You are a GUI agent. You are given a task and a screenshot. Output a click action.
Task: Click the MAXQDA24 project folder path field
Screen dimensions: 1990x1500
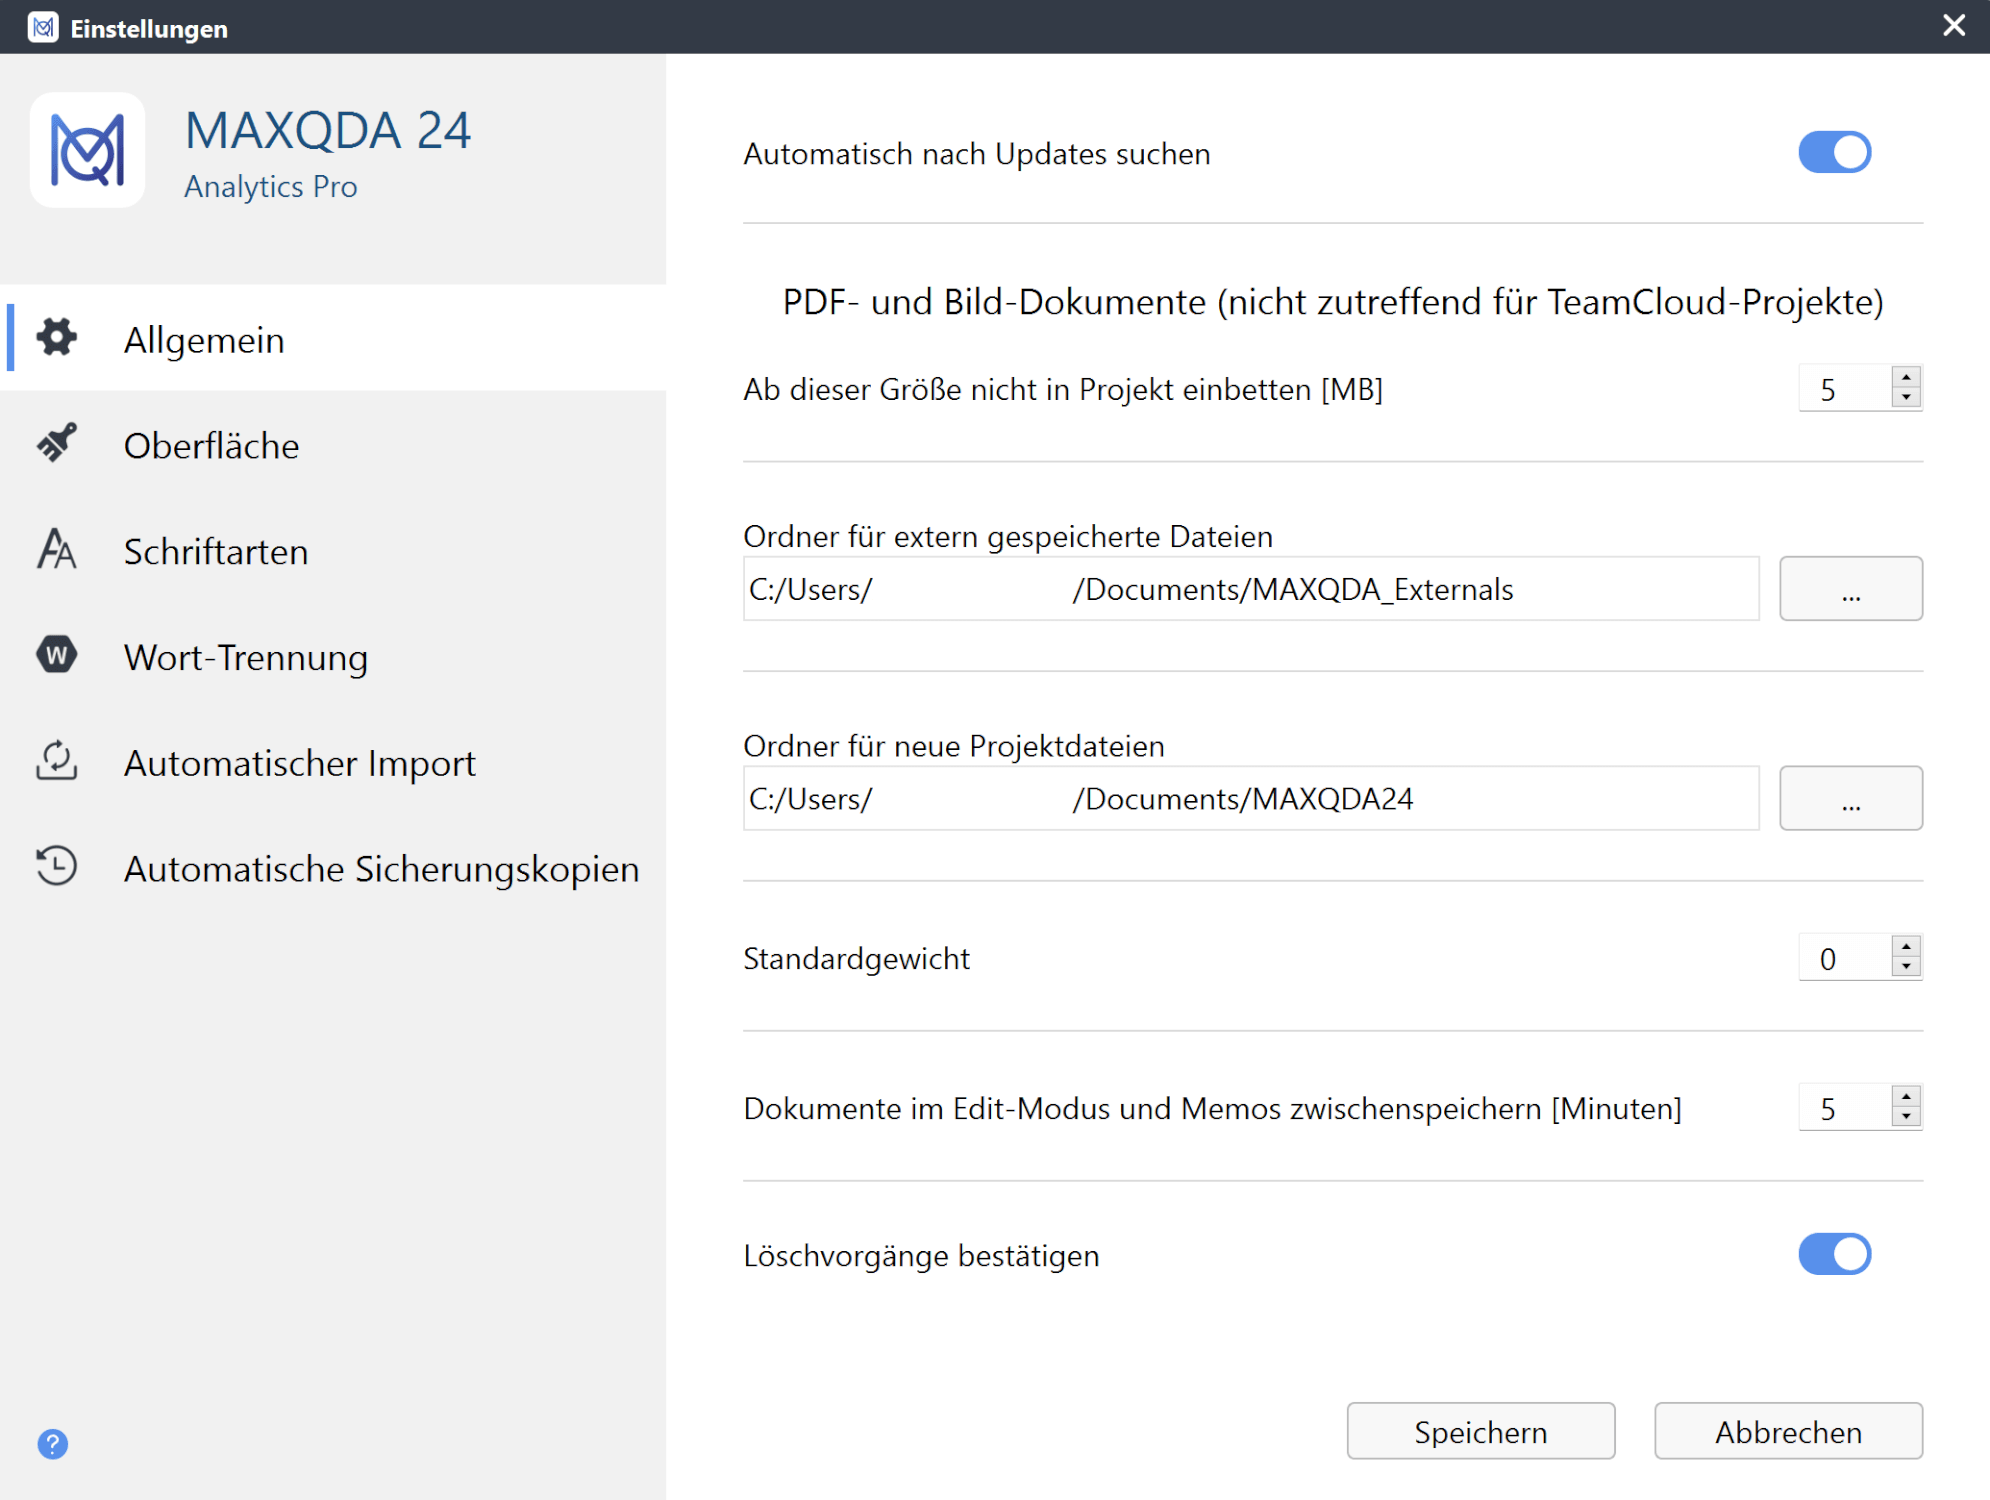click(1251, 798)
